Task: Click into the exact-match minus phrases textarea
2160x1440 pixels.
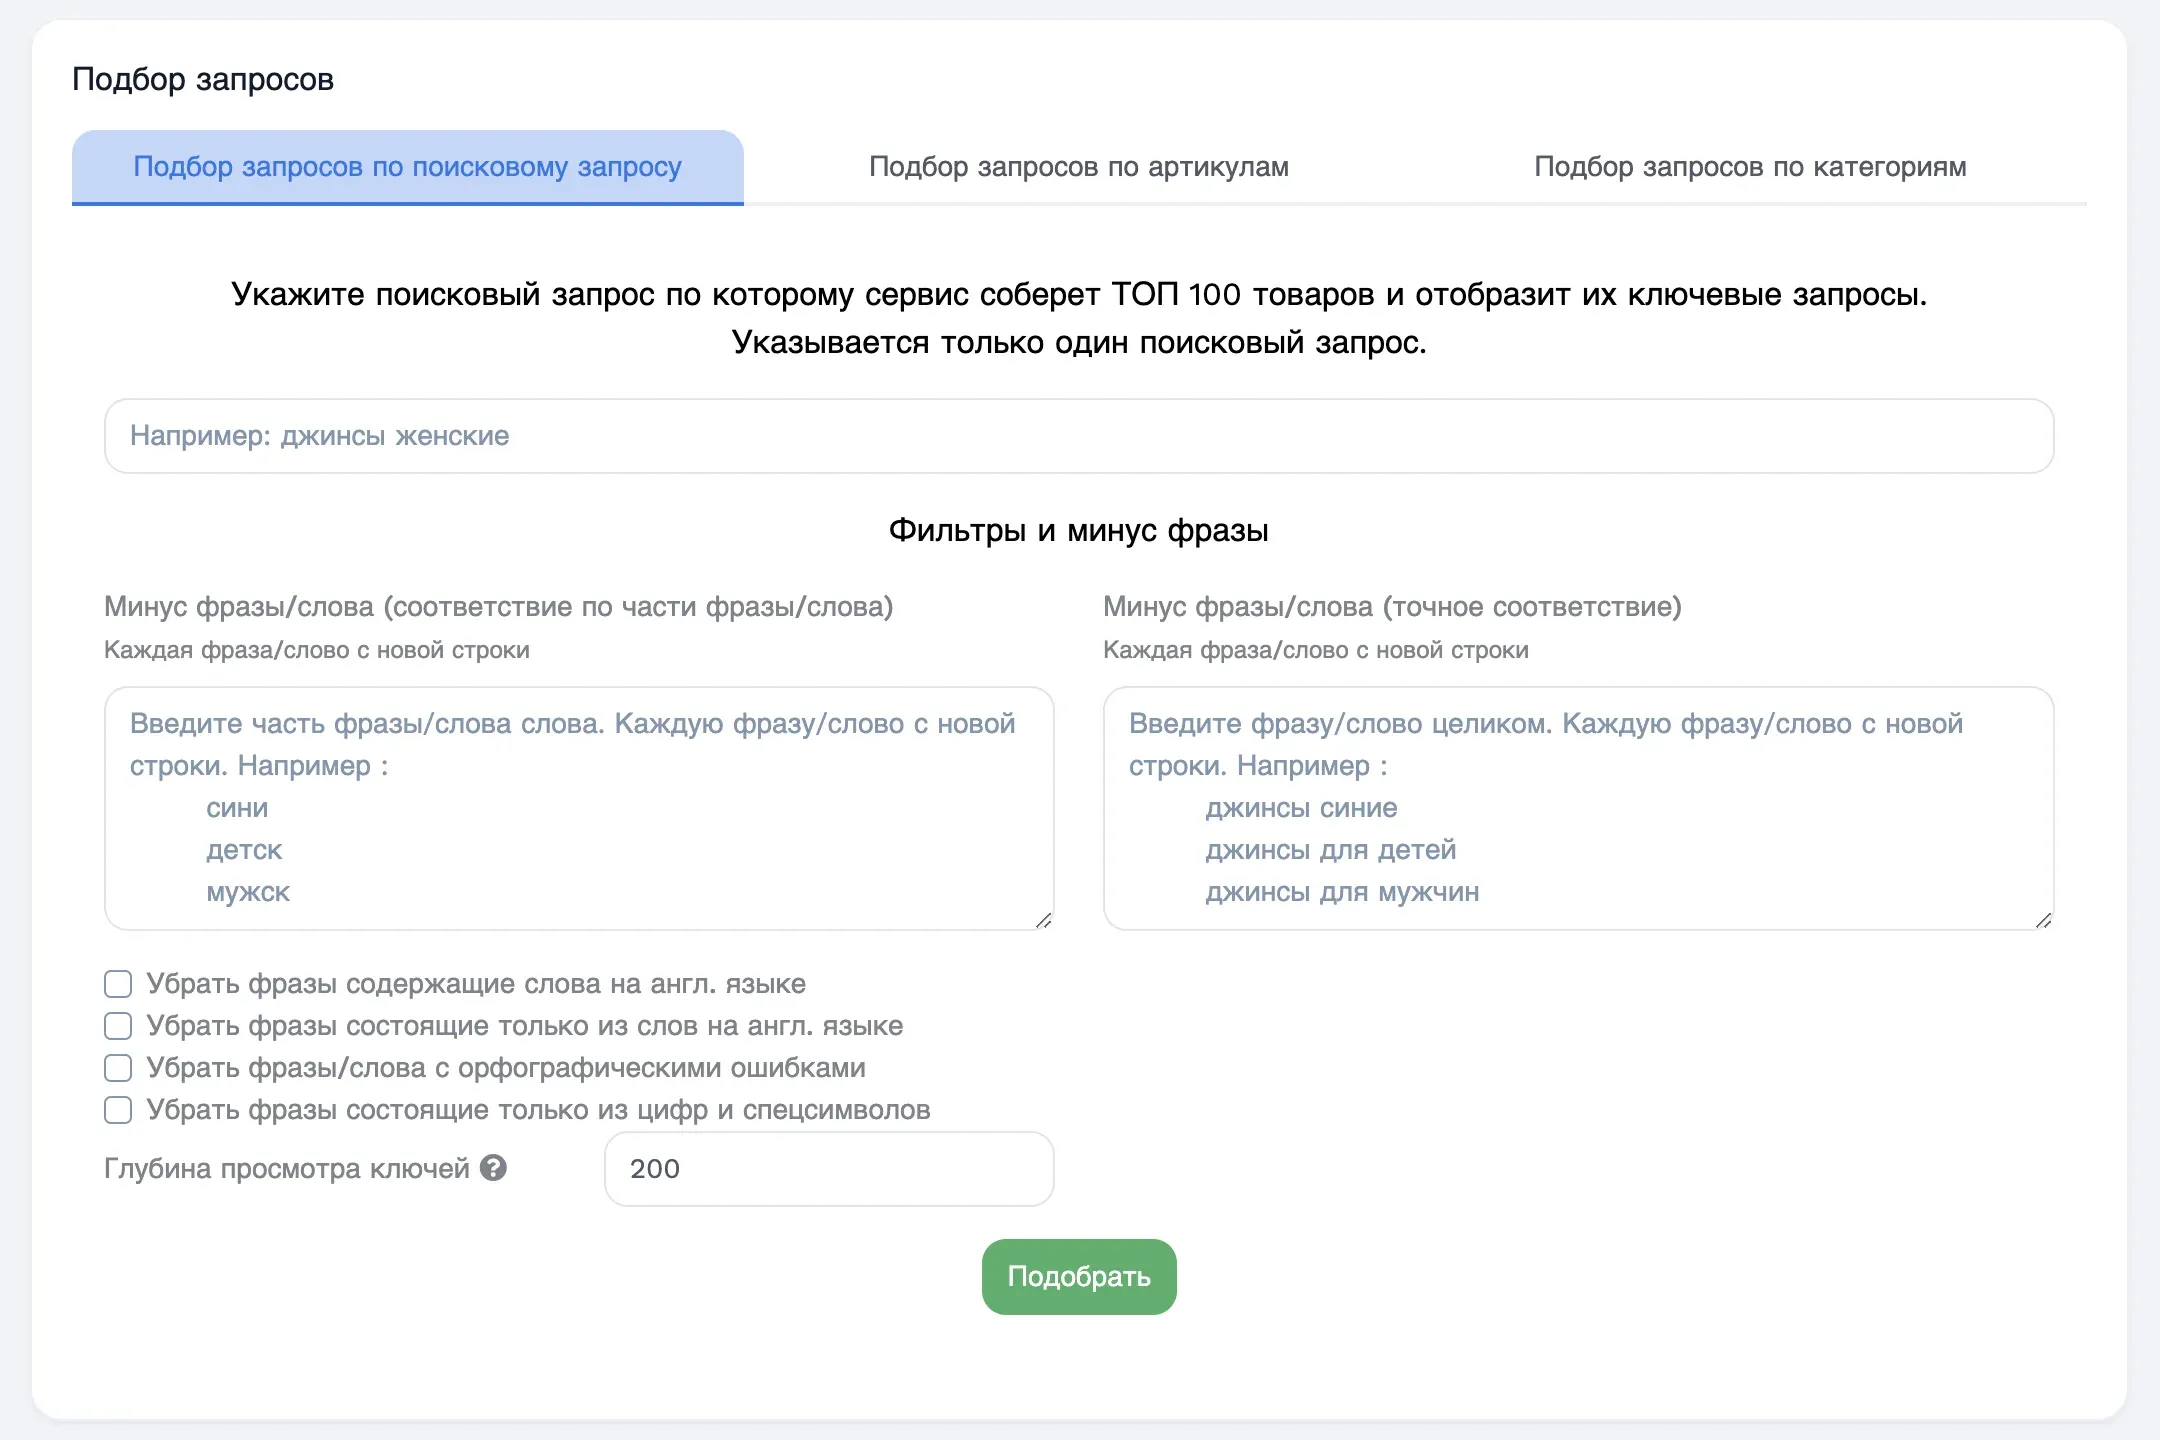Action: click(x=1578, y=808)
